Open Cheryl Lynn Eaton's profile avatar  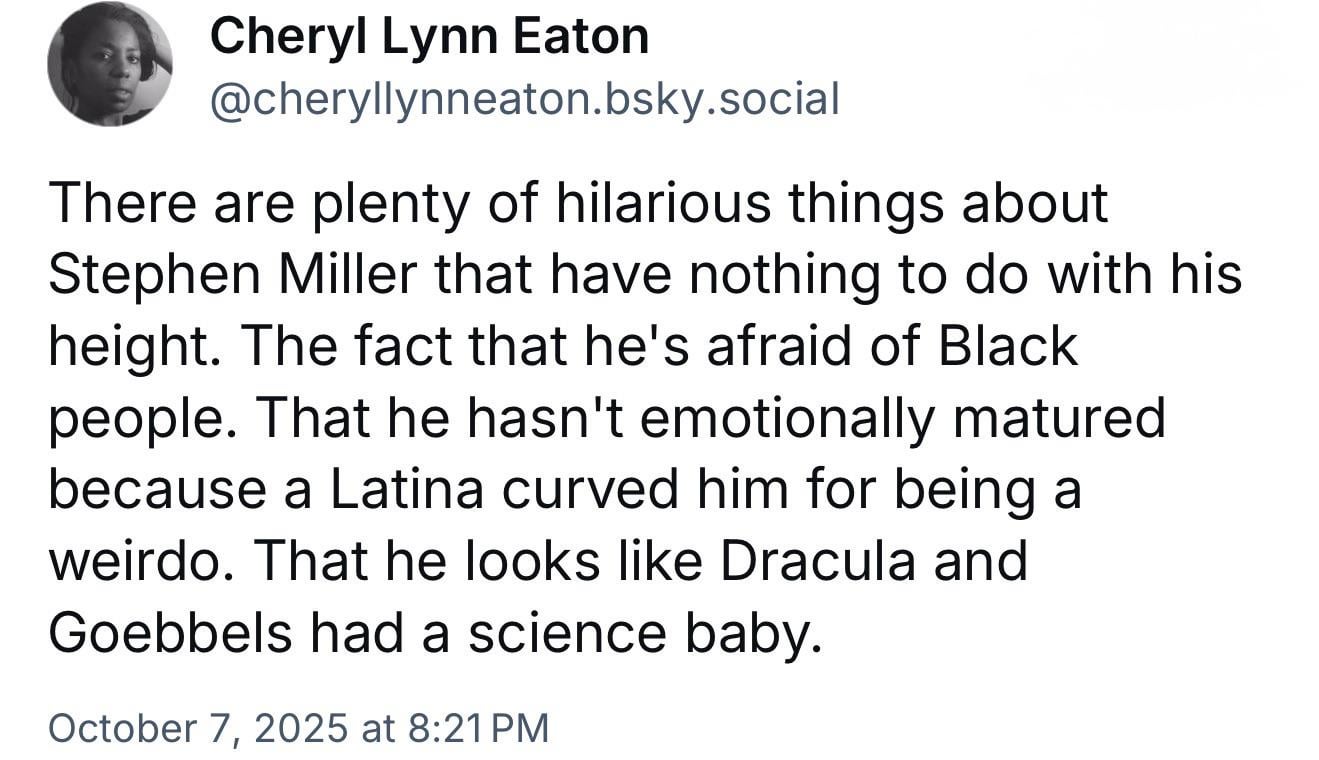pyautogui.click(x=110, y=64)
